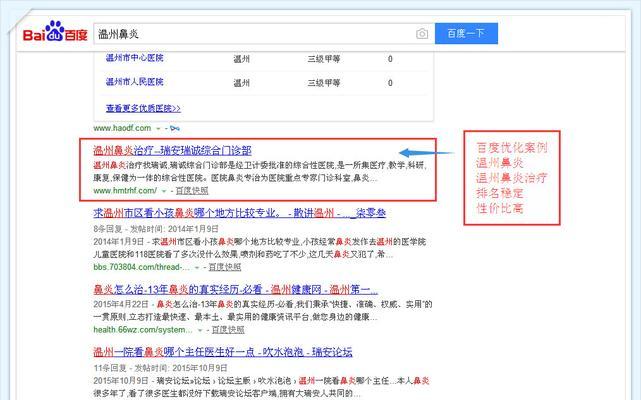Select 温州 cell in 温州市人民医院 row
The image size is (641, 400).
(x=241, y=83)
